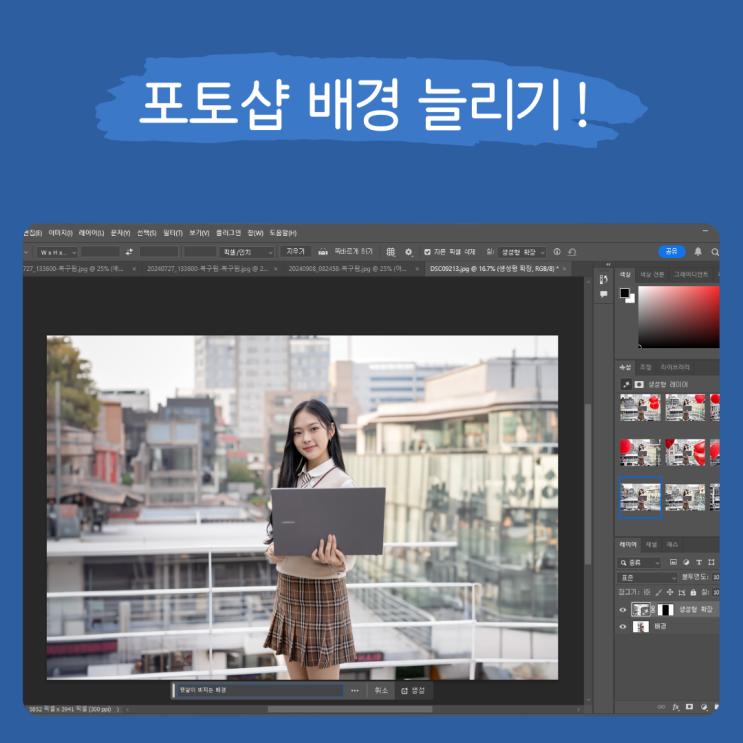Screen dimensions: 743x743
Task: Hide the 배경 layer eye
Action: click(x=623, y=626)
